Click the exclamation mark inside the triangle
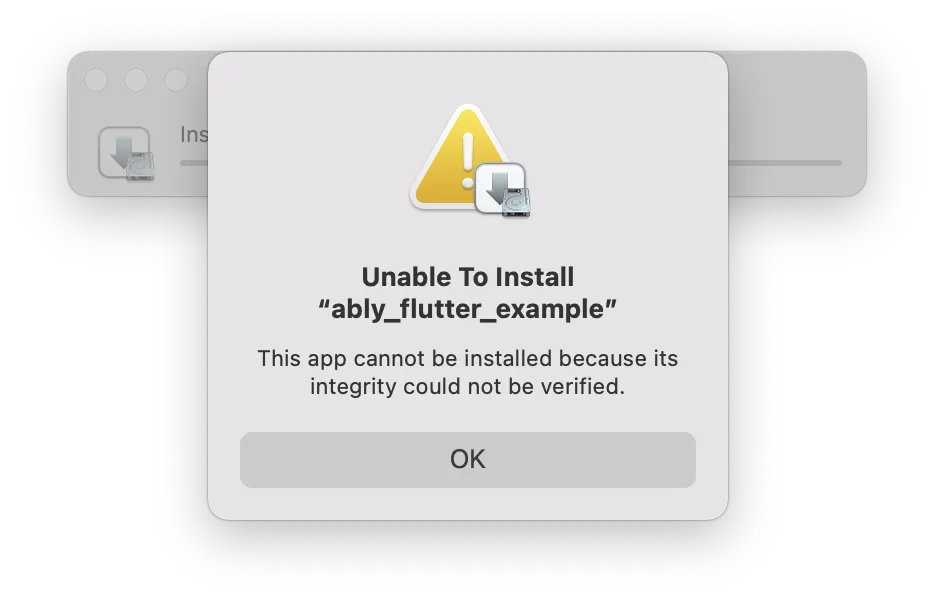Viewport: 934px width, 604px height. coord(468,160)
